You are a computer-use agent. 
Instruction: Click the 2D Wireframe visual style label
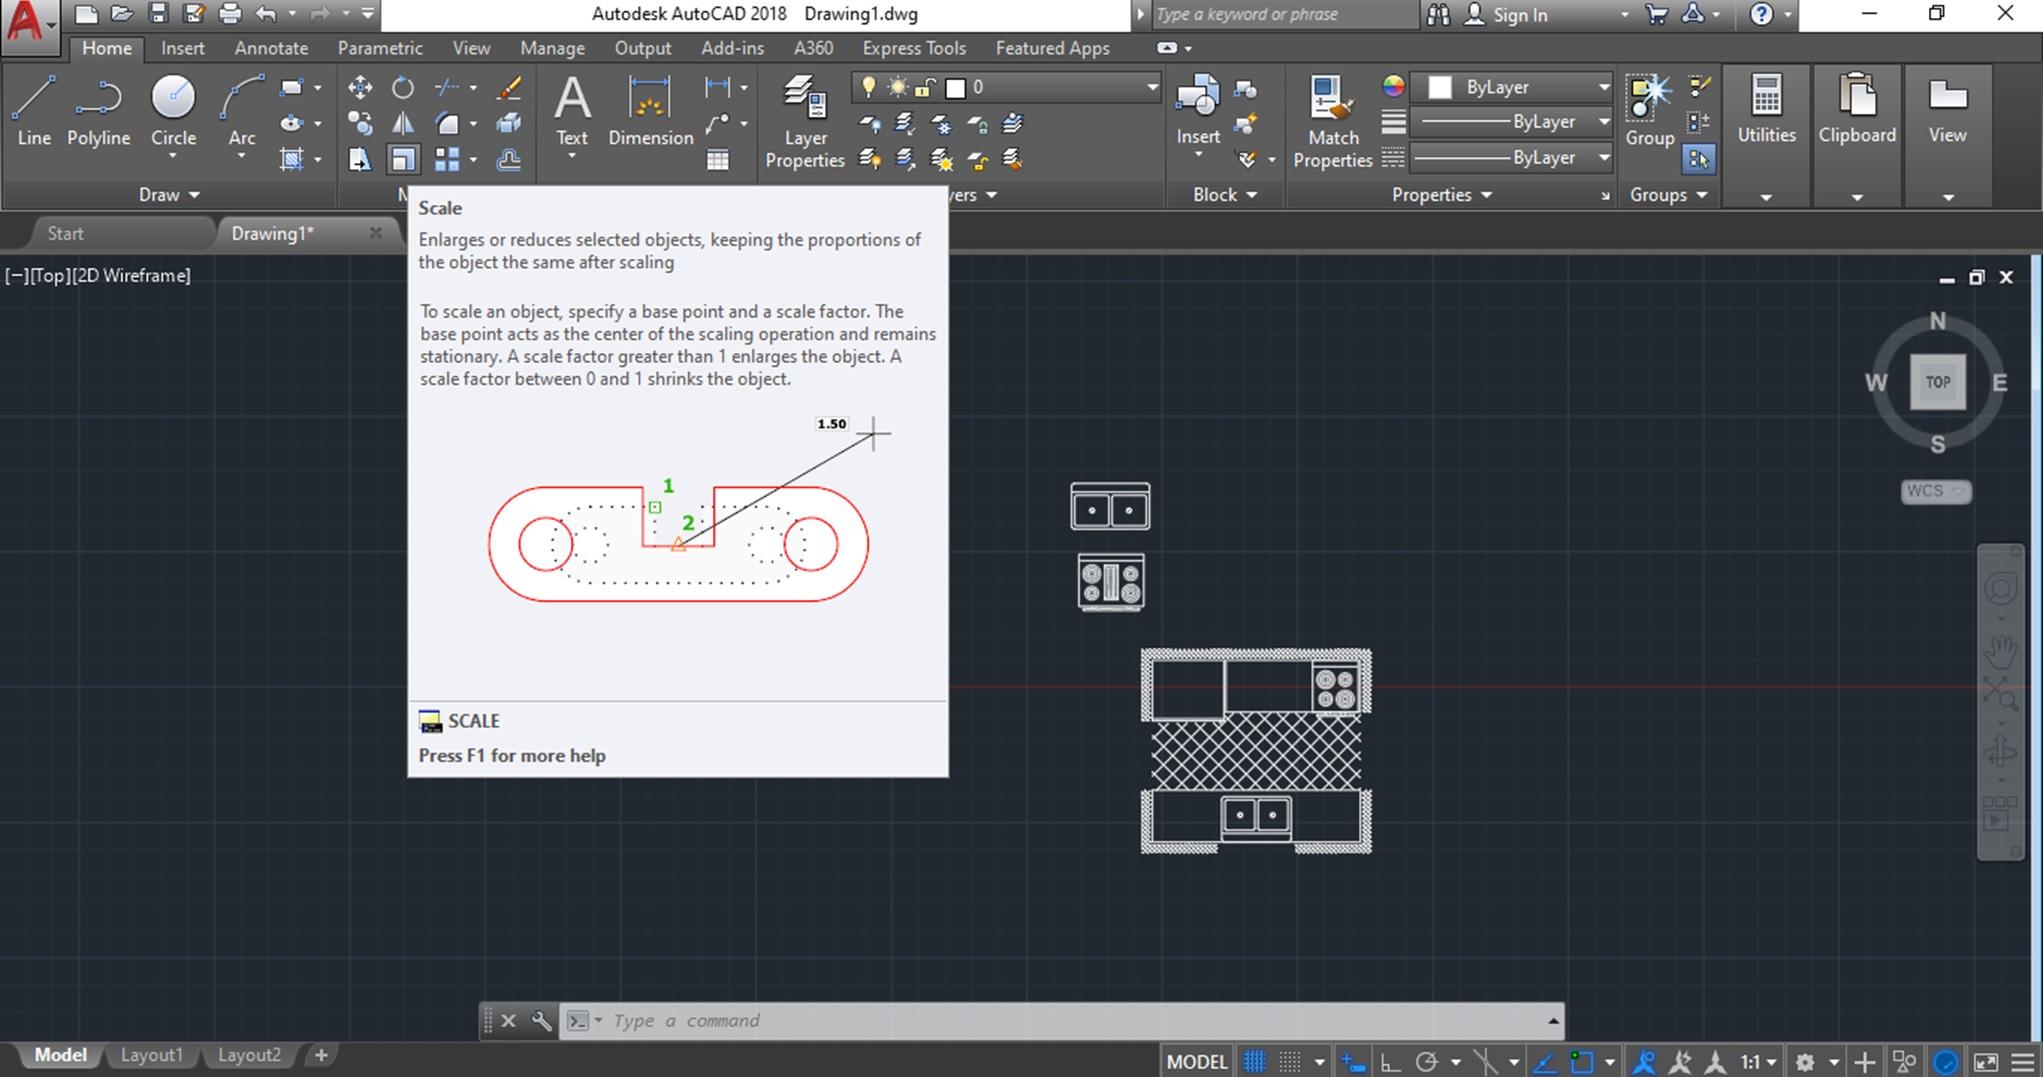point(131,275)
